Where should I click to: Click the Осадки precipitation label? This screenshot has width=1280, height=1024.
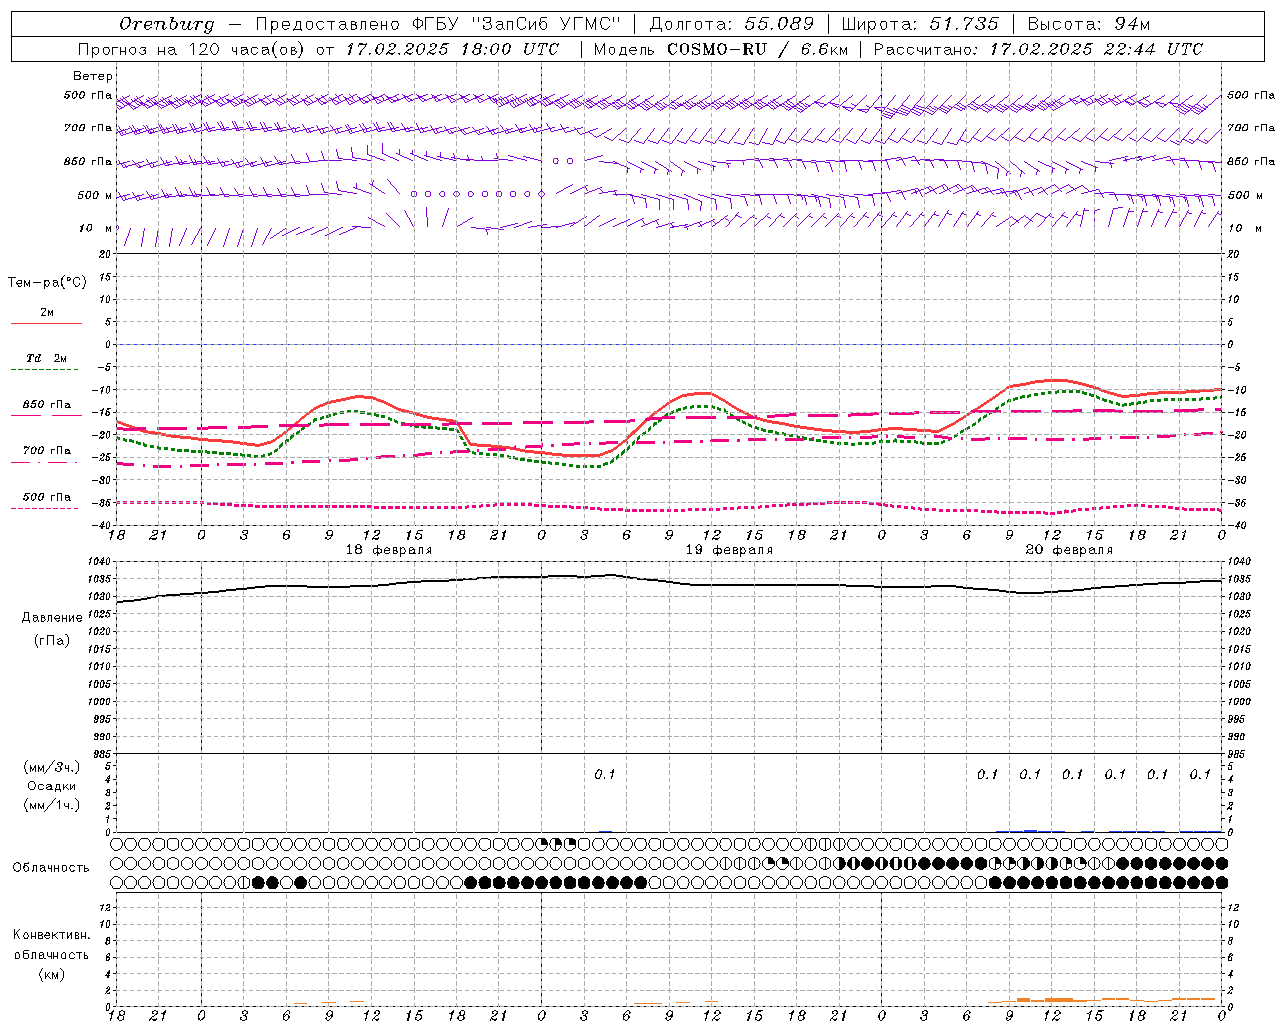(x=52, y=786)
